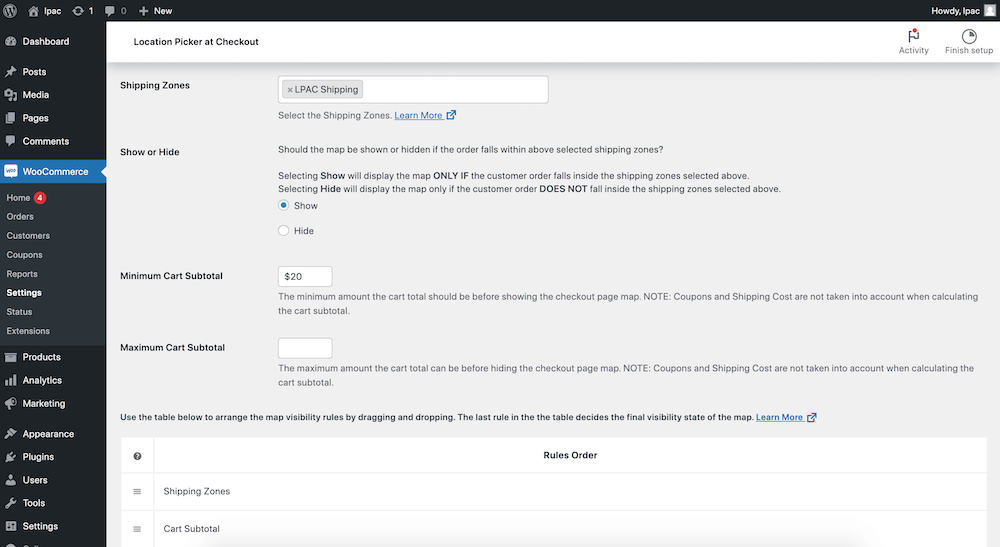Click the Marketing megaphone icon
This screenshot has height=547, width=1000.
coord(10,404)
